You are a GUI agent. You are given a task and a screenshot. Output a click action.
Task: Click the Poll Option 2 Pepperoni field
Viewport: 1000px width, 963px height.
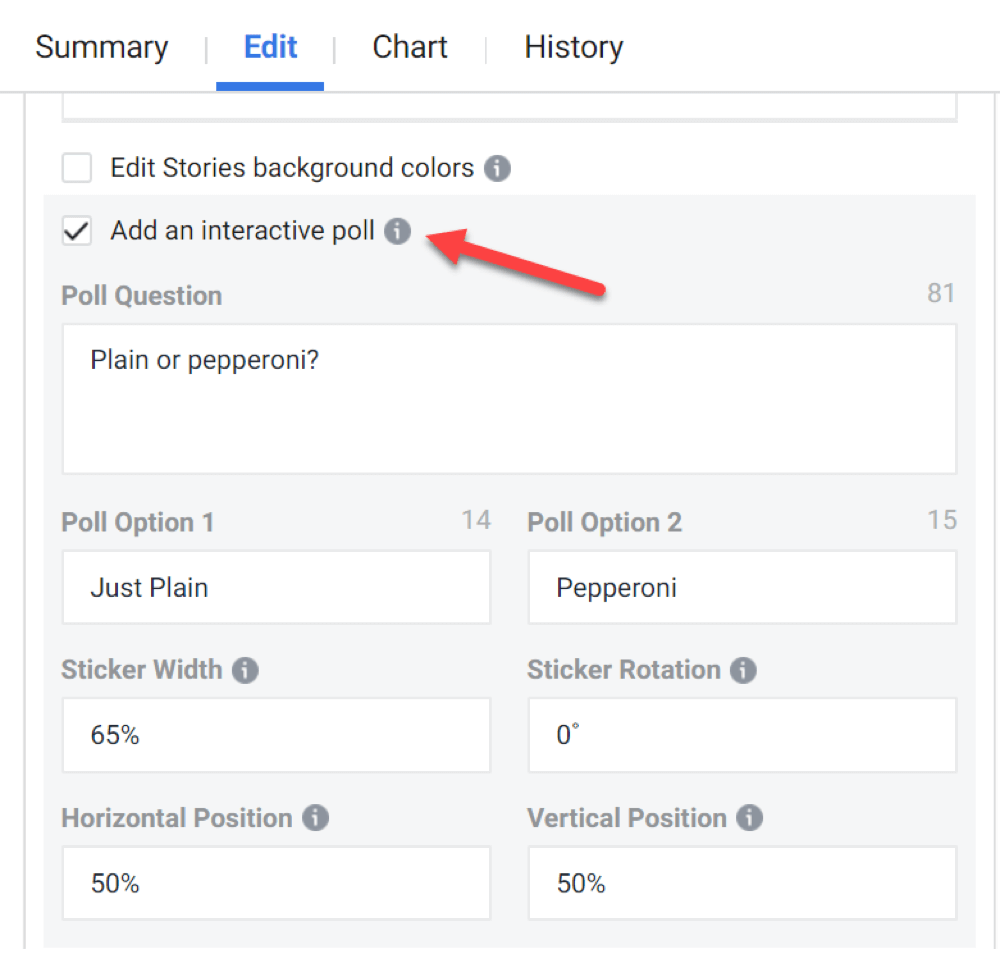click(742, 587)
